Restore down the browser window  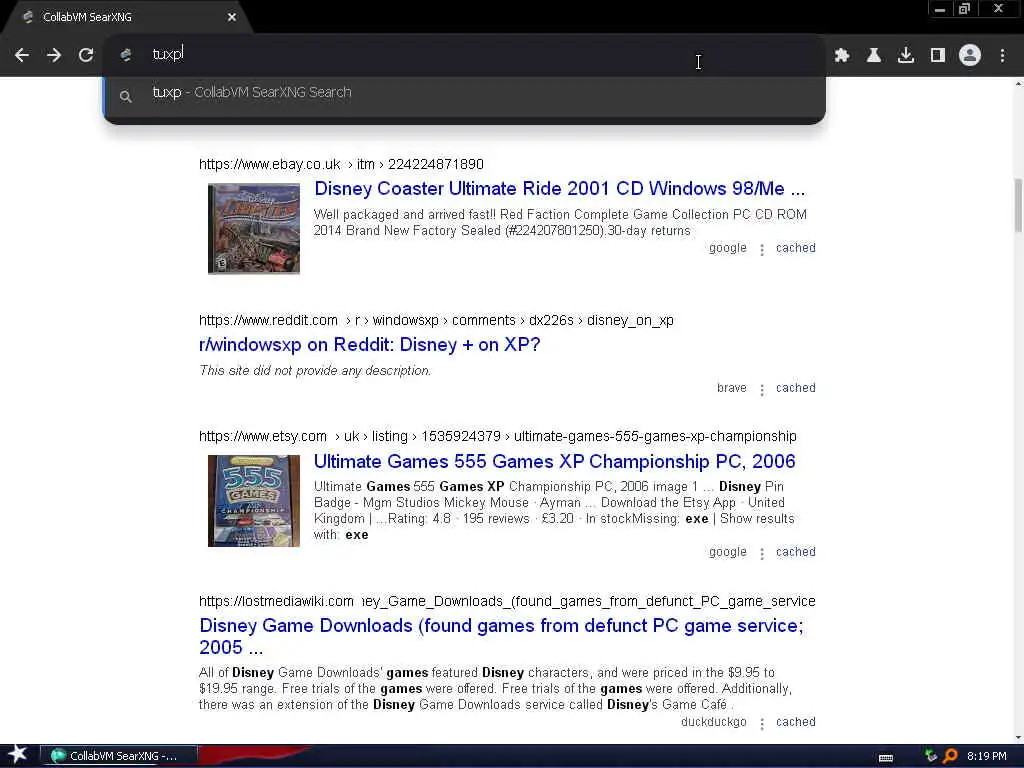pos(964,9)
